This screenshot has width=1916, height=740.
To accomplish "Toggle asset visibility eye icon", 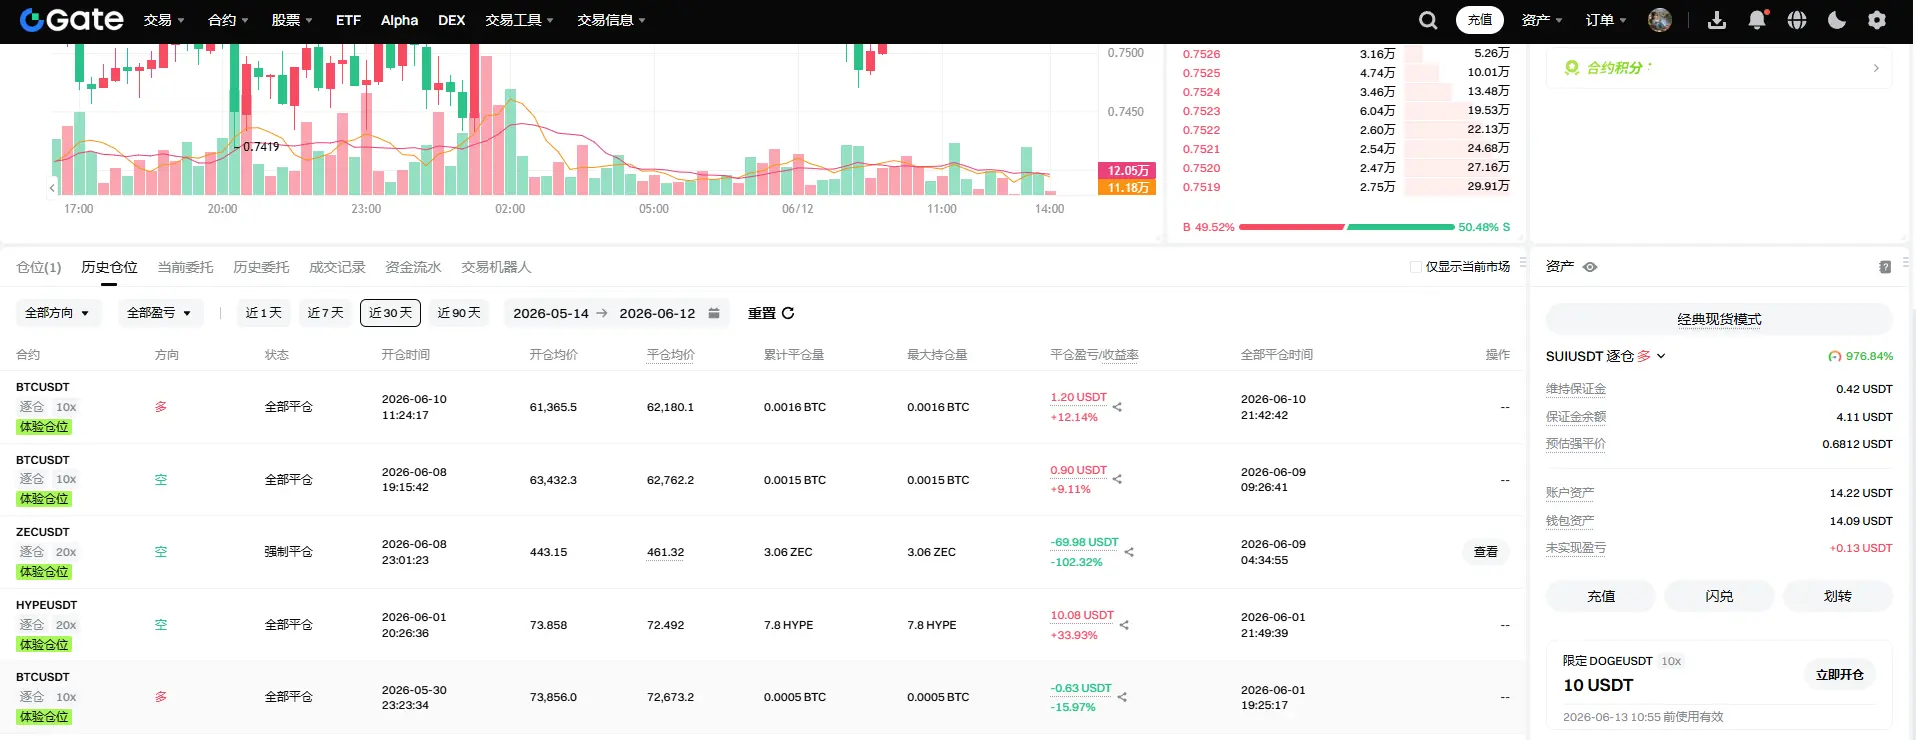I will [x=1590, y=267].
